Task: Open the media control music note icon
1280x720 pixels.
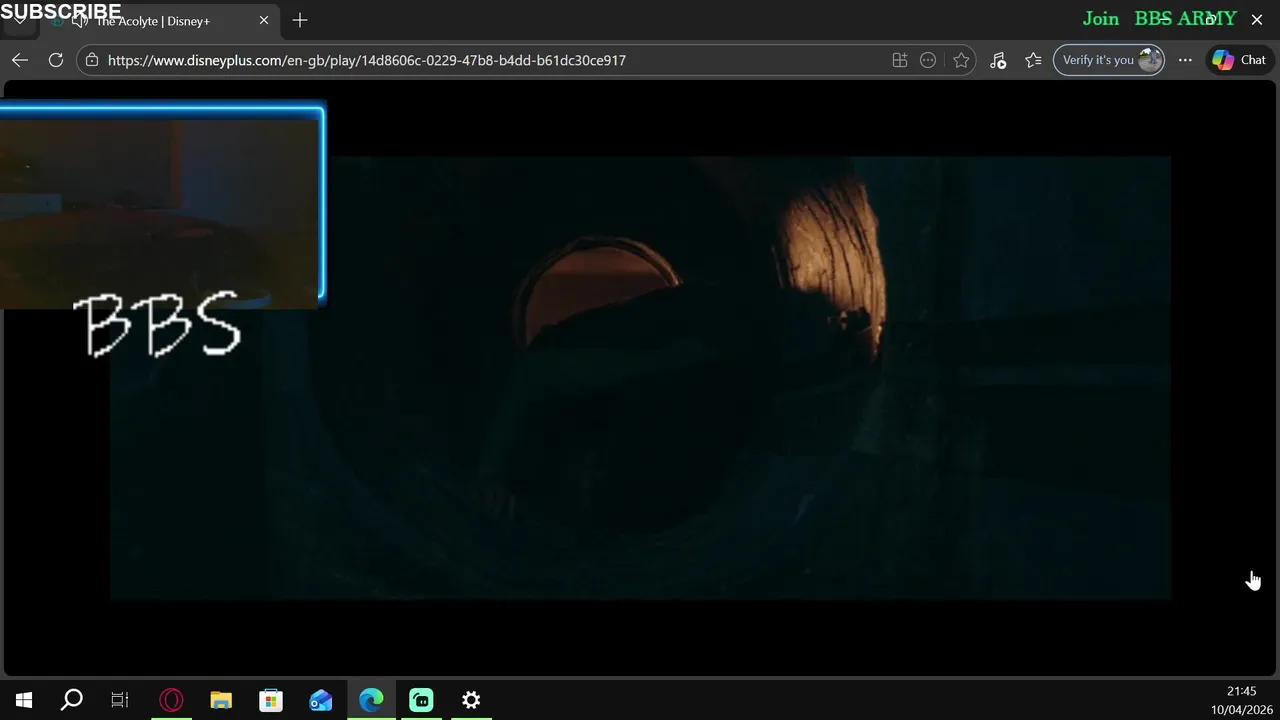Action: (998, 60)
